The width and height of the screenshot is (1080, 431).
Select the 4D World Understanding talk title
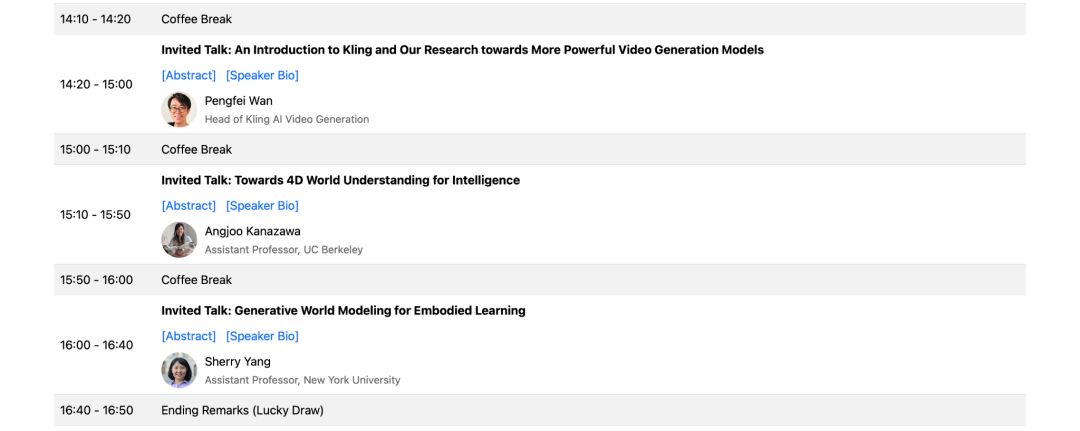(x=340, y=180)
